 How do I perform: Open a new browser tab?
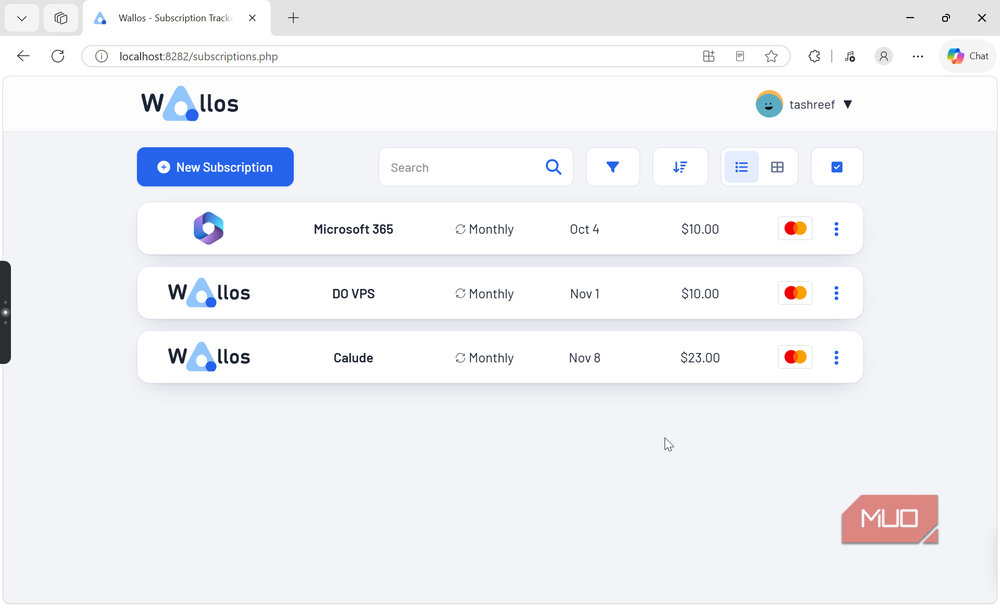tap(293, 18)
